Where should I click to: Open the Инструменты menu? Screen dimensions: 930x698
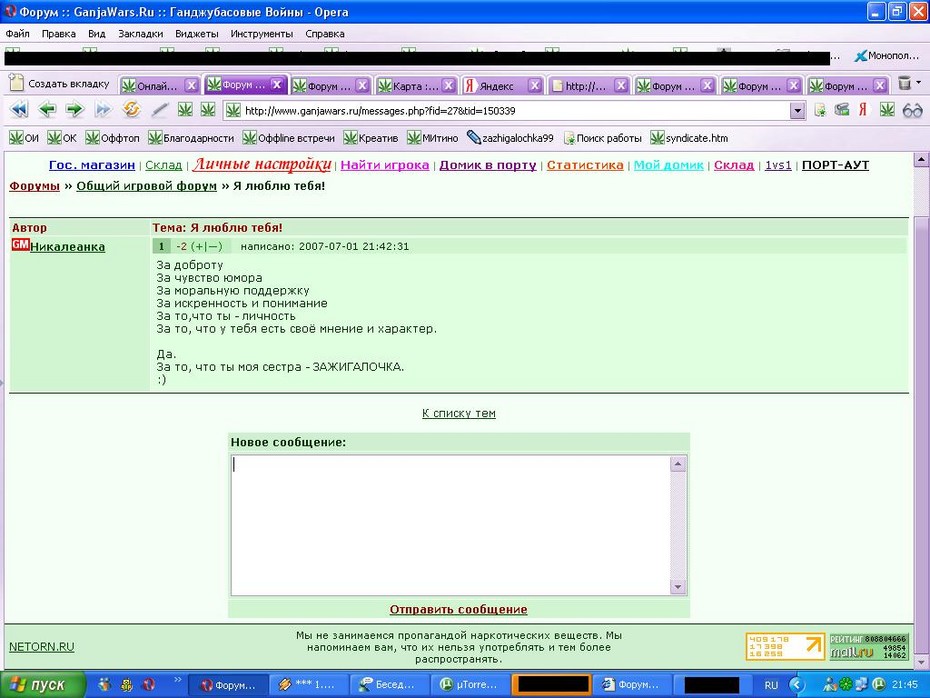pyautogui.click(x=262, y=34)
